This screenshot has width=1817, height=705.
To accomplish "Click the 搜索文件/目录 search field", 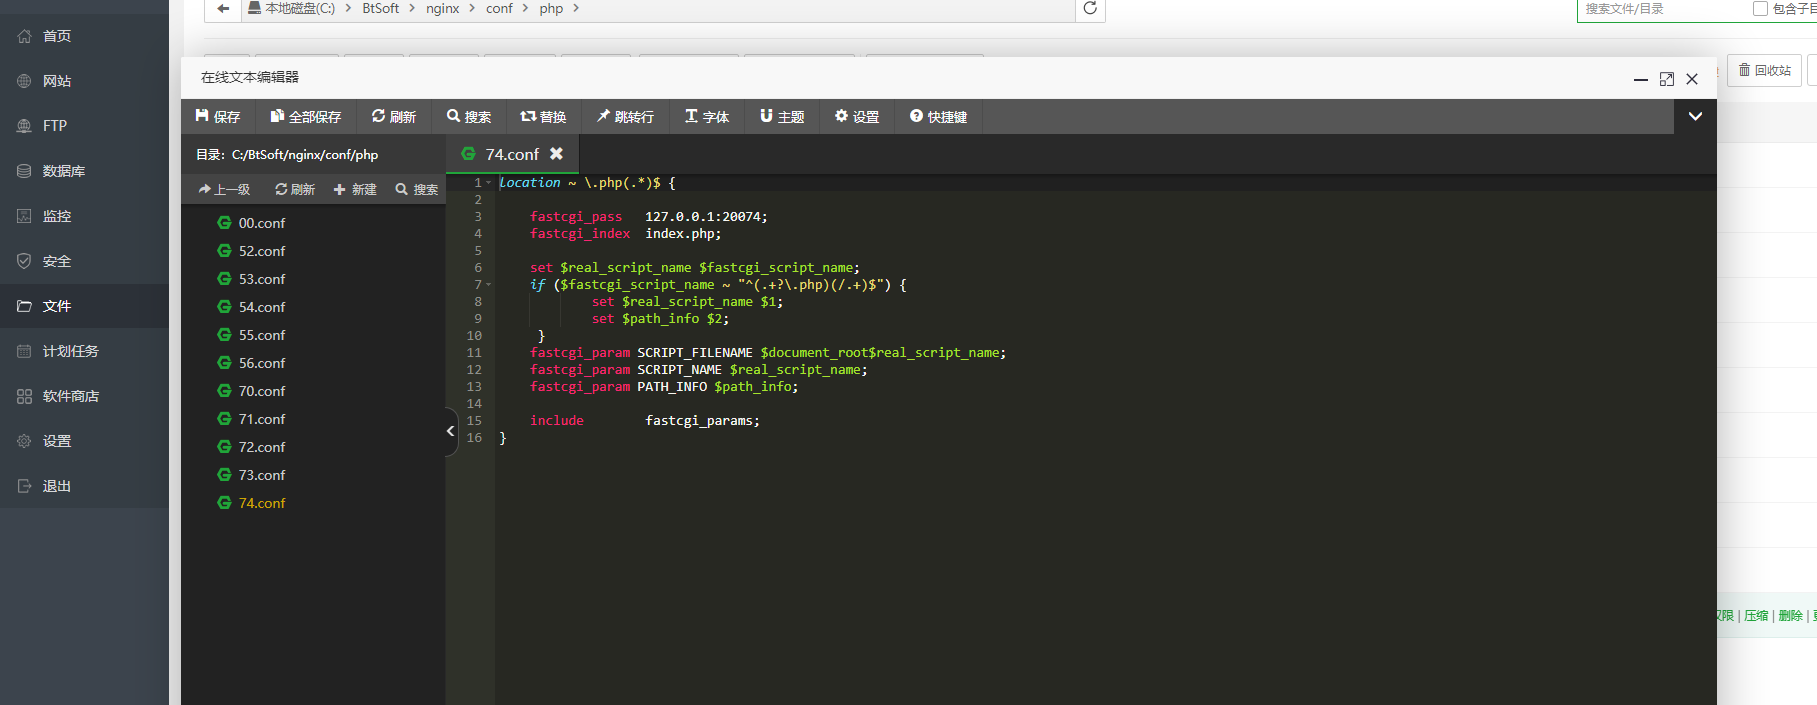I will 1660,9.
